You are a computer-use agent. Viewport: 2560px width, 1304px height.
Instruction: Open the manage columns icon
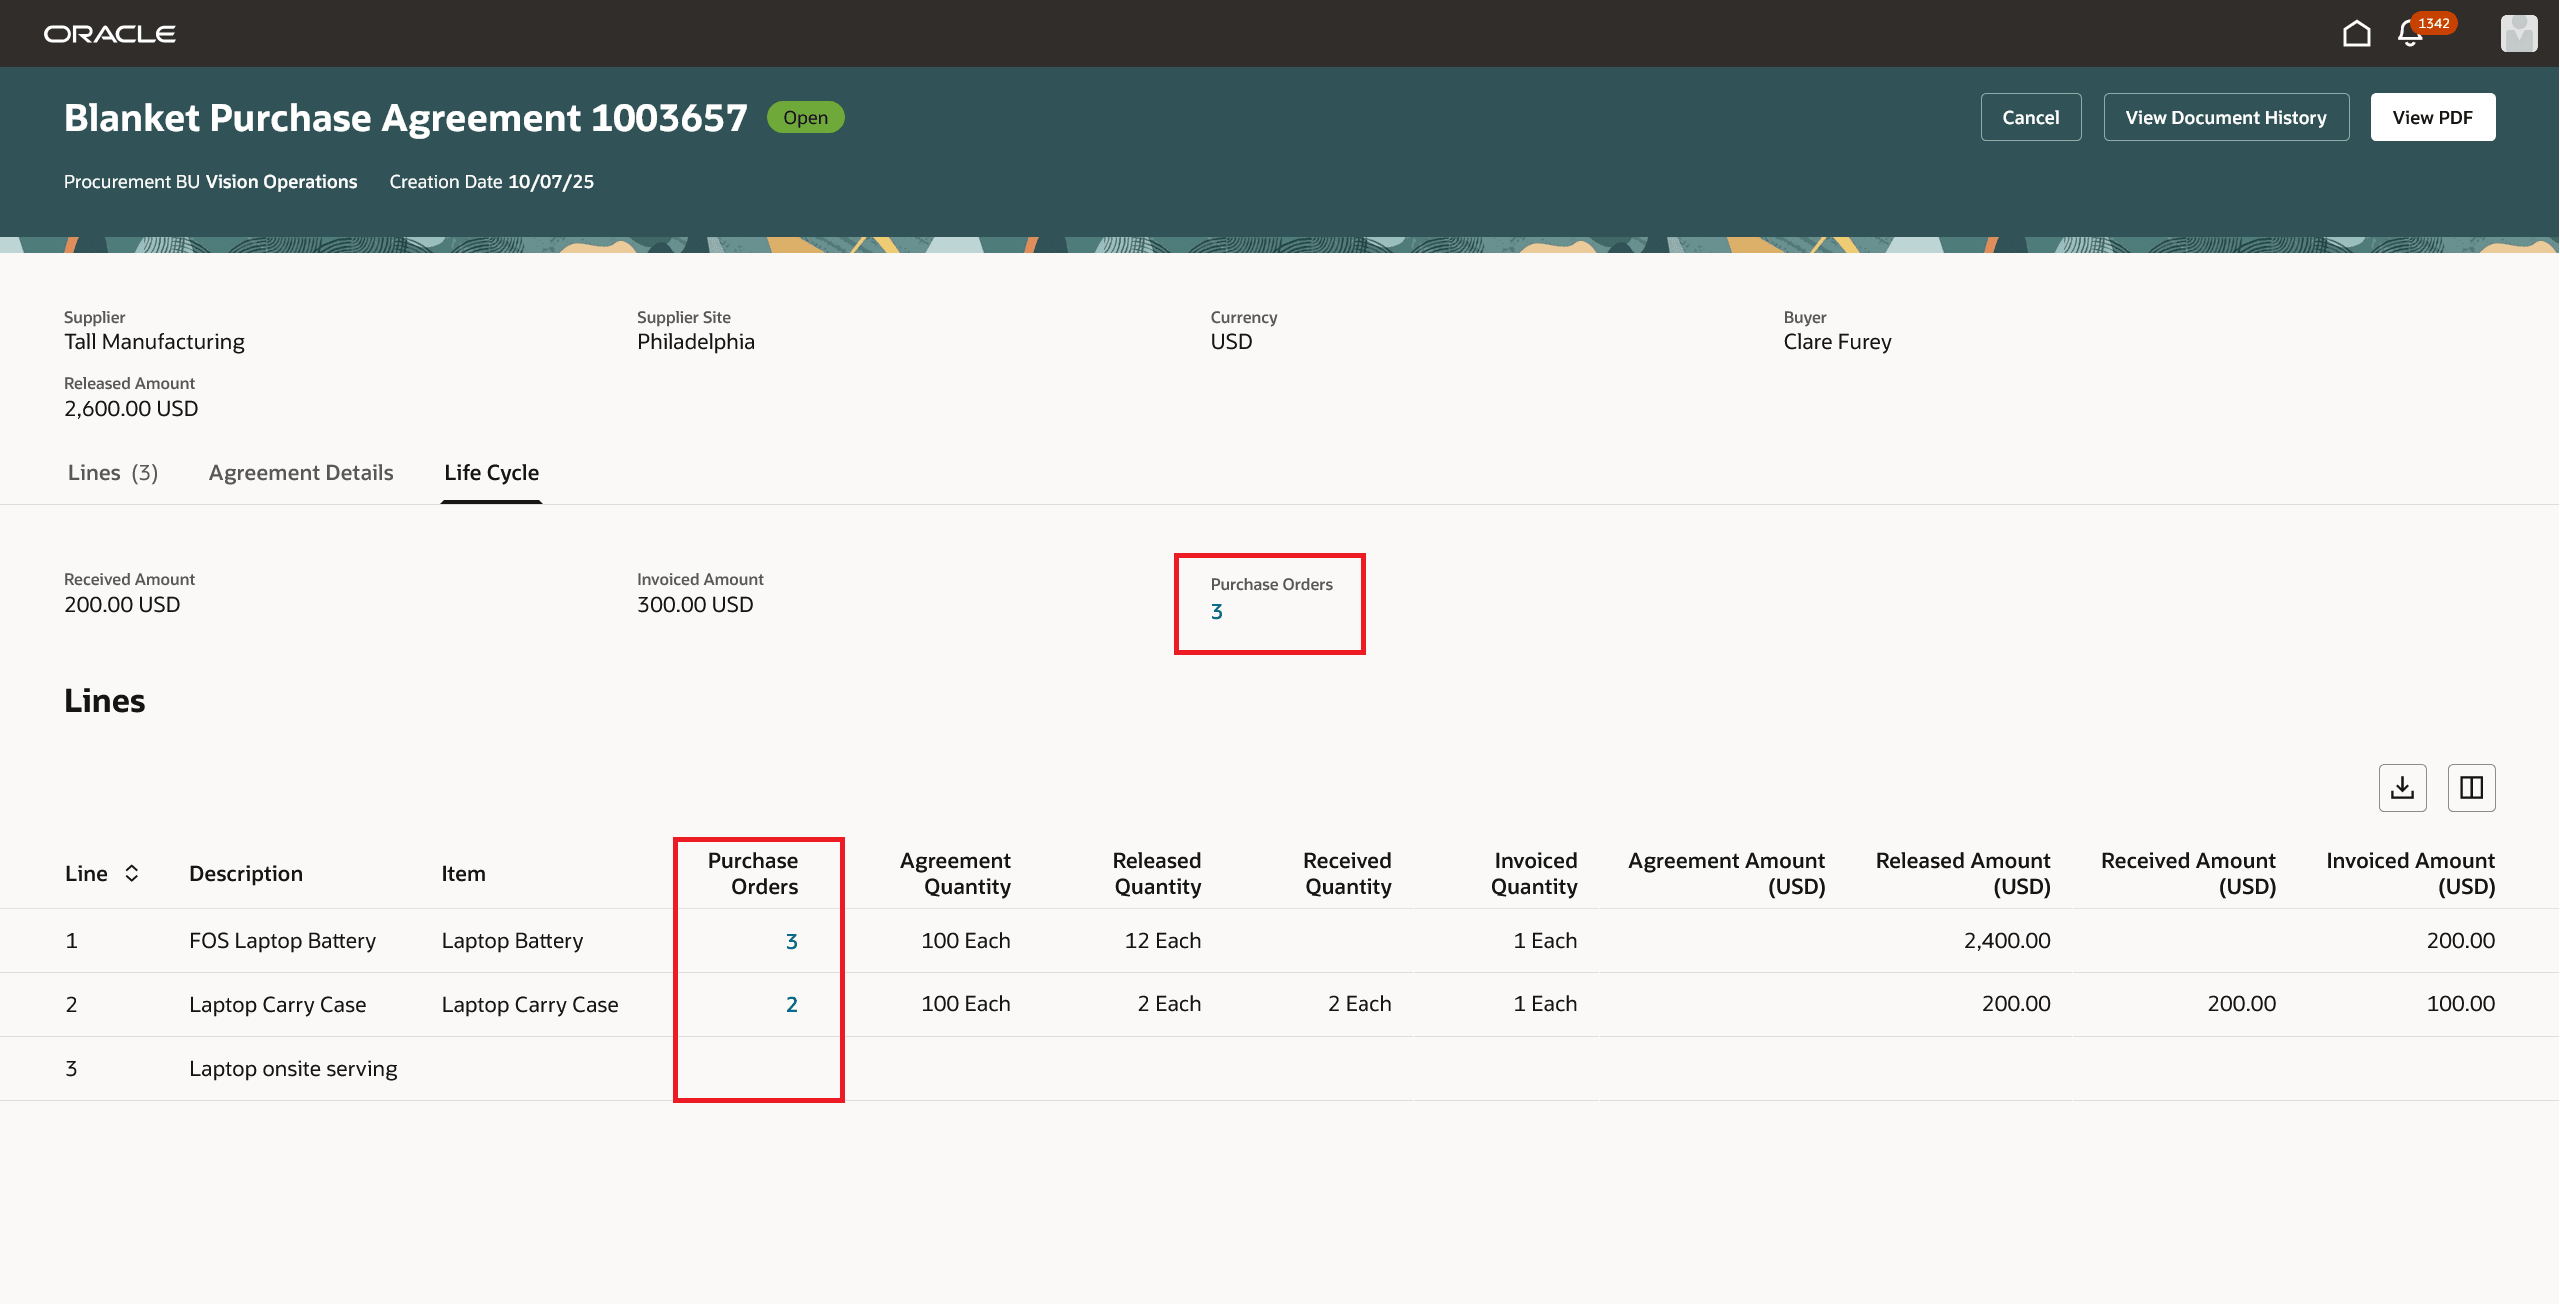coord(2471,788)
